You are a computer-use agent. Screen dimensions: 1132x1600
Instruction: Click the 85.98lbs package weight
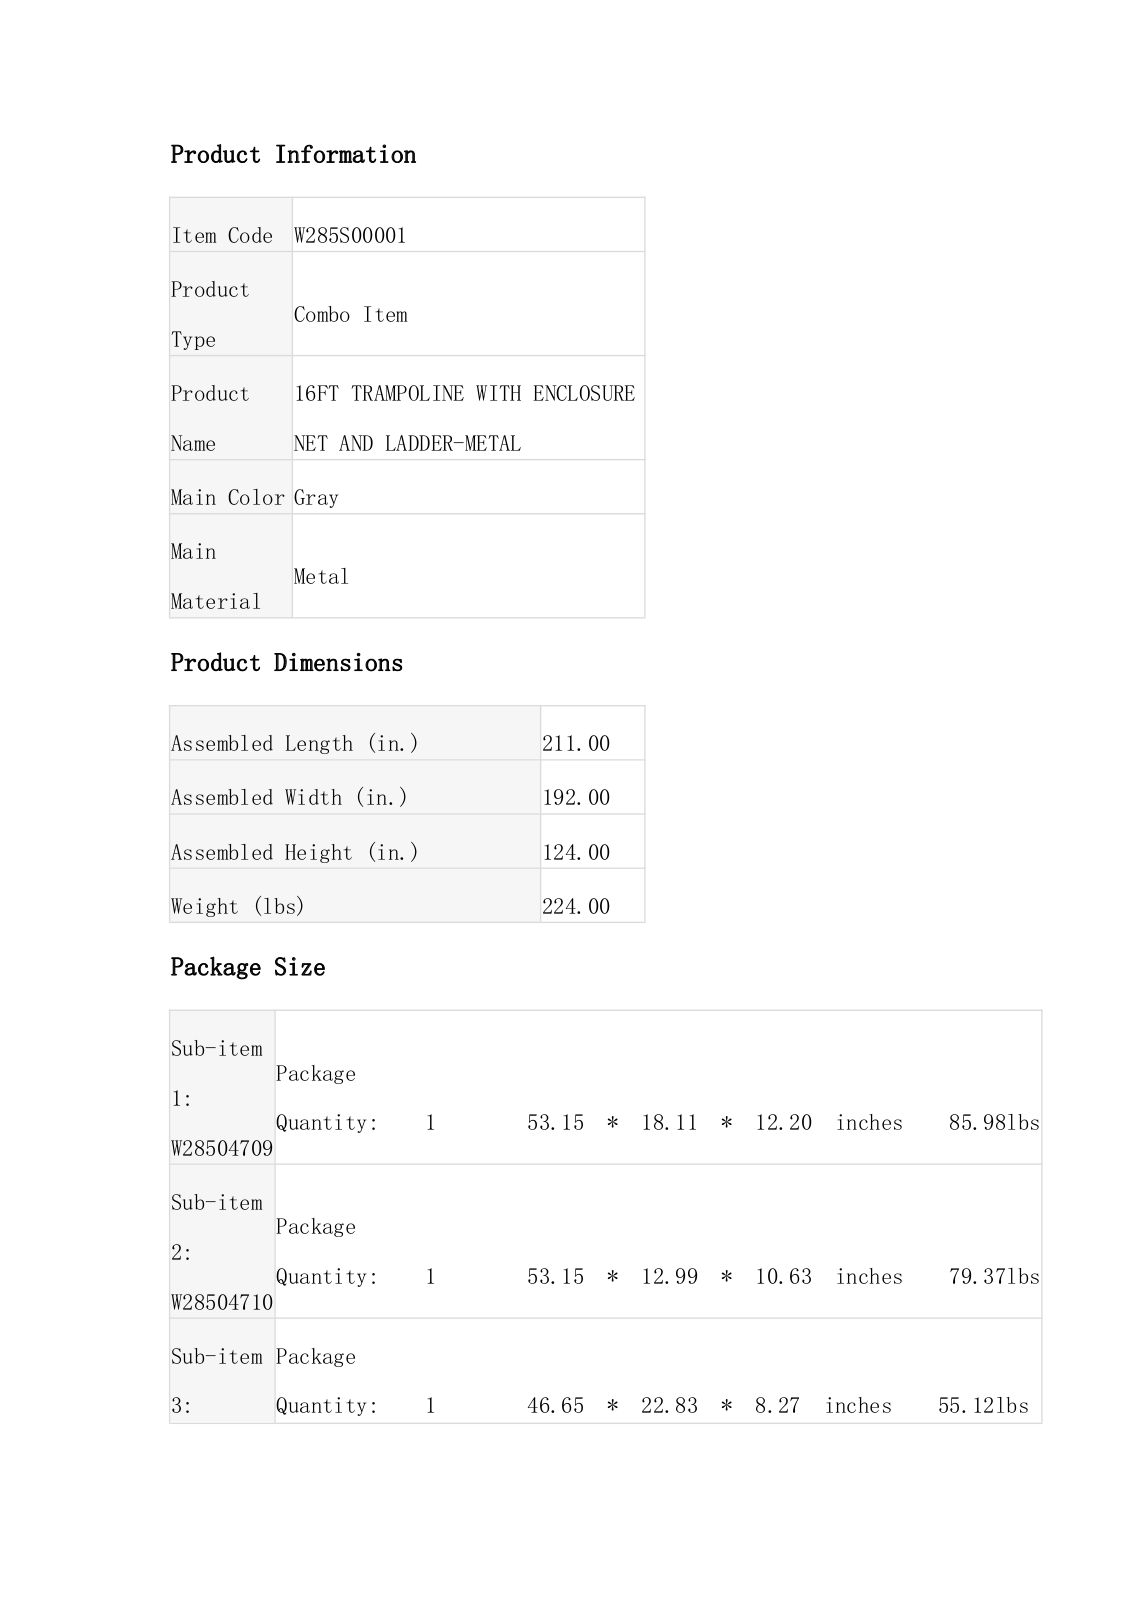coord(994,1123)
